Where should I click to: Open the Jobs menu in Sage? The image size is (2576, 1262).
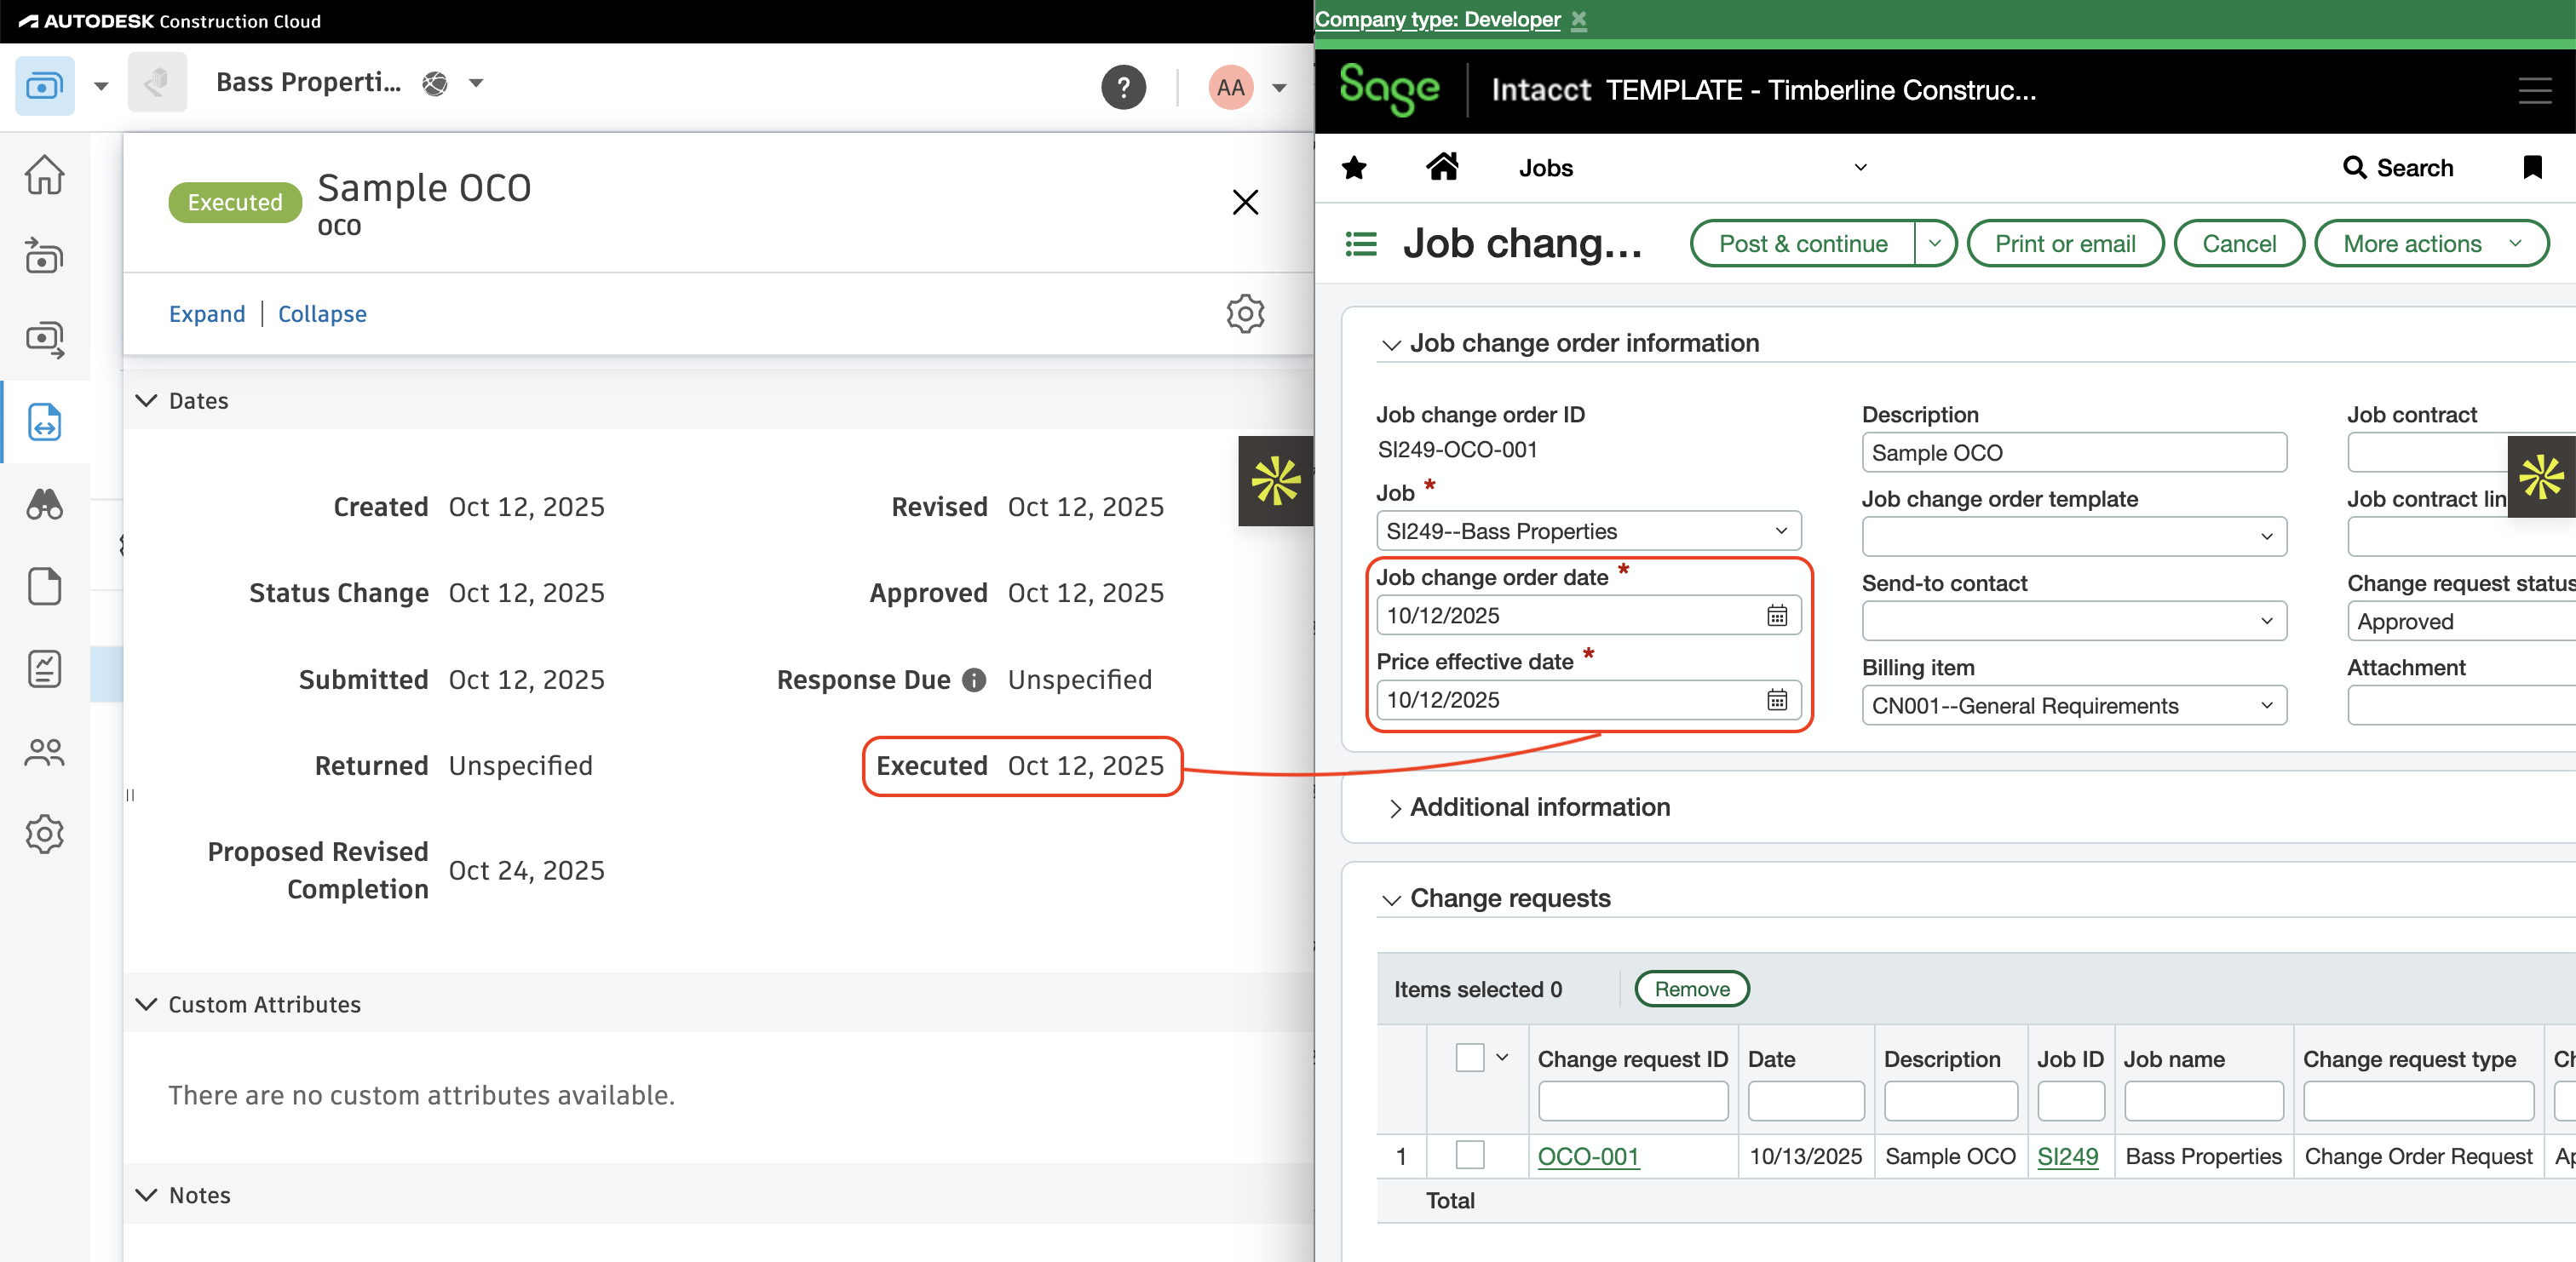pos(1545,167)
